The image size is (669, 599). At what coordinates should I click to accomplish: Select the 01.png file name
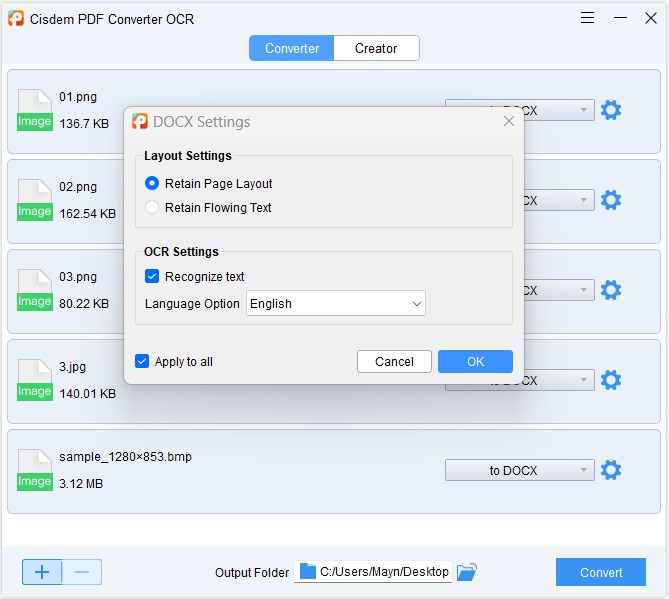(78, 97)
